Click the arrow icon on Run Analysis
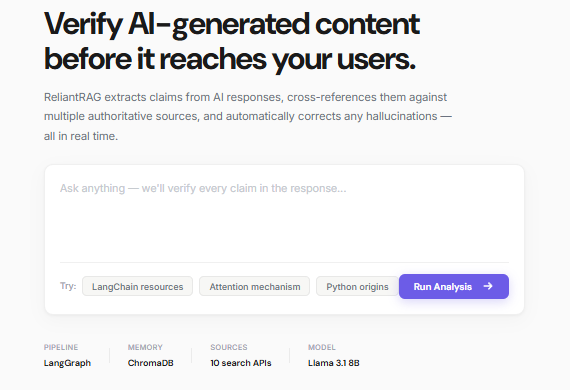 [488, 286]
